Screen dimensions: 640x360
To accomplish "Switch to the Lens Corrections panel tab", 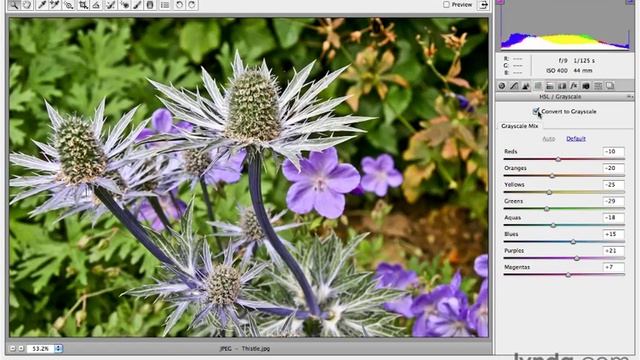I will [562, 86].
